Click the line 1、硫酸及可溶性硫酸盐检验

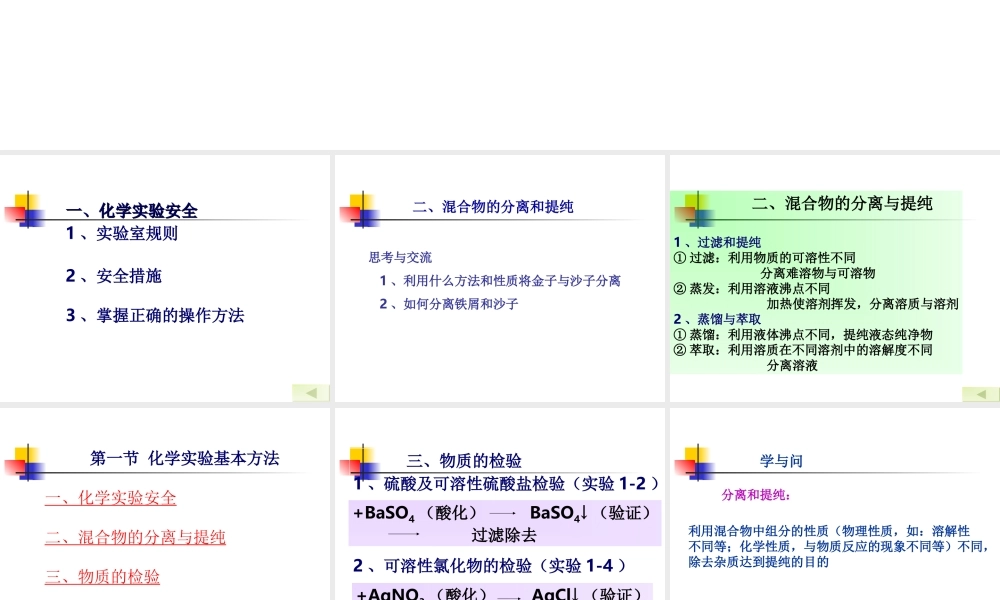(507, 484)
